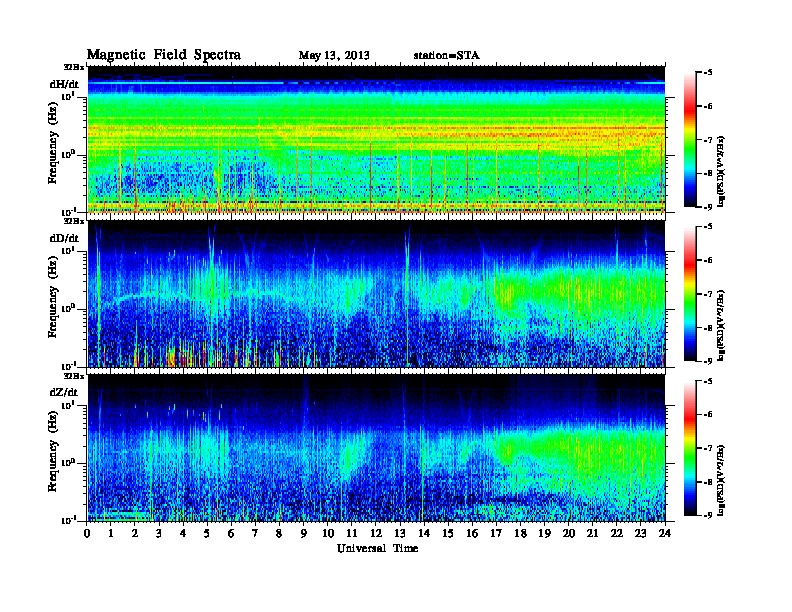Click the '-7' value on dD/dt color scale
Viewport: 792px width, 612px height.
click(708, 294)
